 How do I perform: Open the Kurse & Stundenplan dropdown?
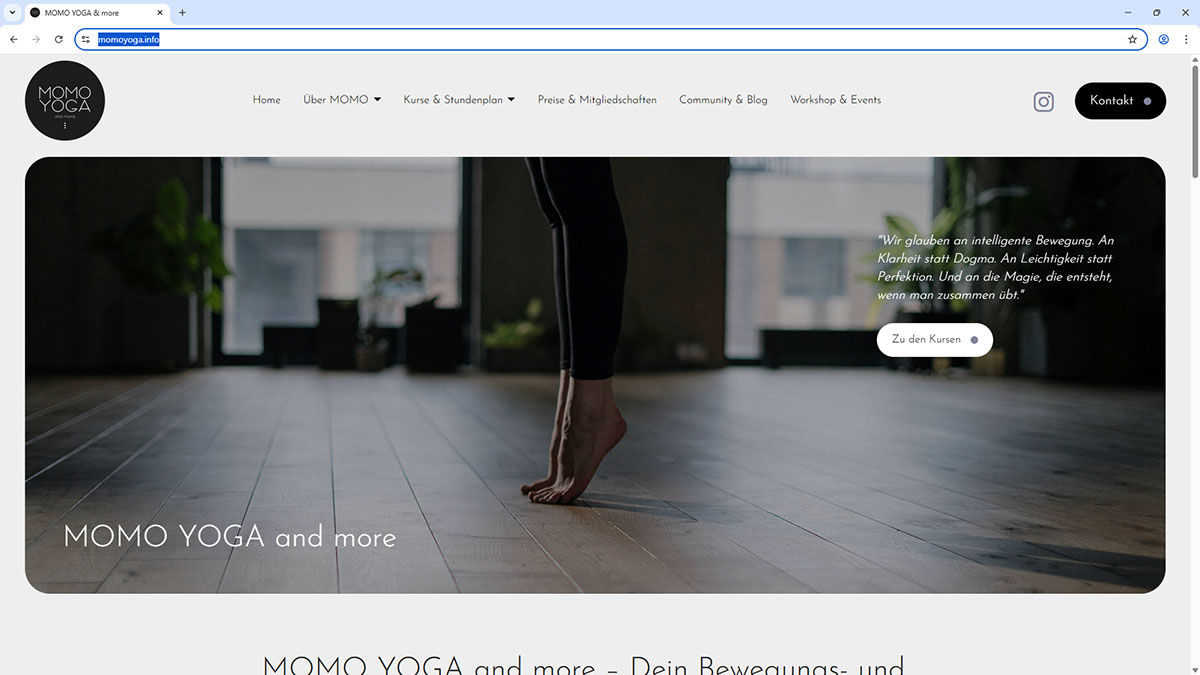click(x=459, y=100)
